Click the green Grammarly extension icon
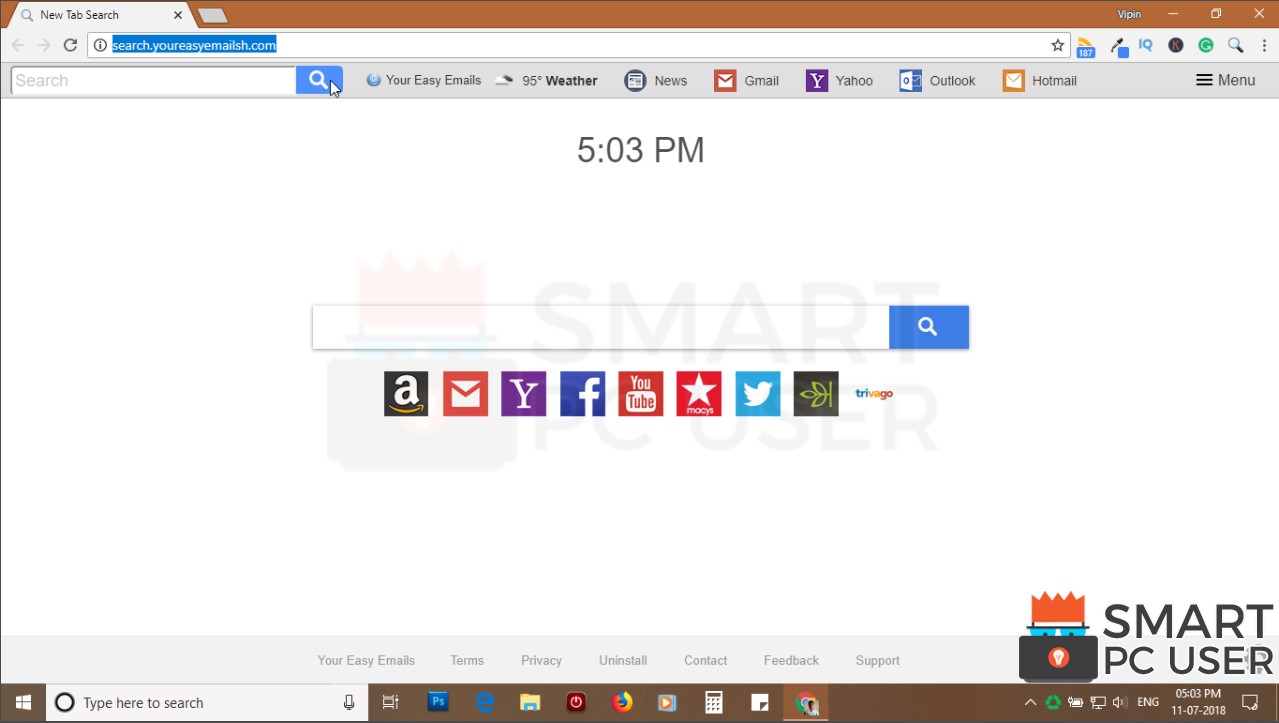This screenshot has height=723, width=1279. pyautogui.click(x=1206, y=45)
